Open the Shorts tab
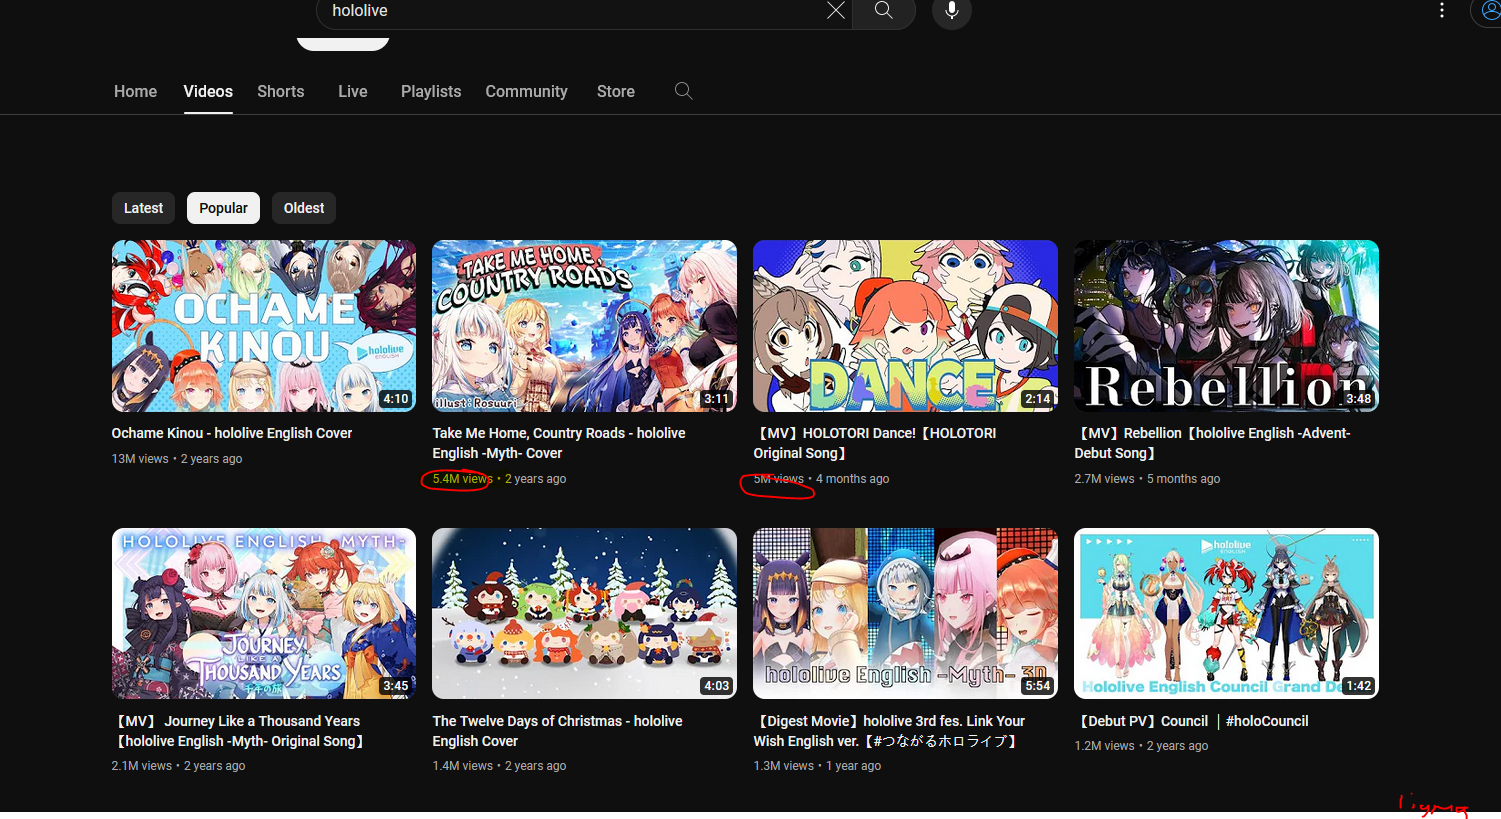 (x=280, y=91)
